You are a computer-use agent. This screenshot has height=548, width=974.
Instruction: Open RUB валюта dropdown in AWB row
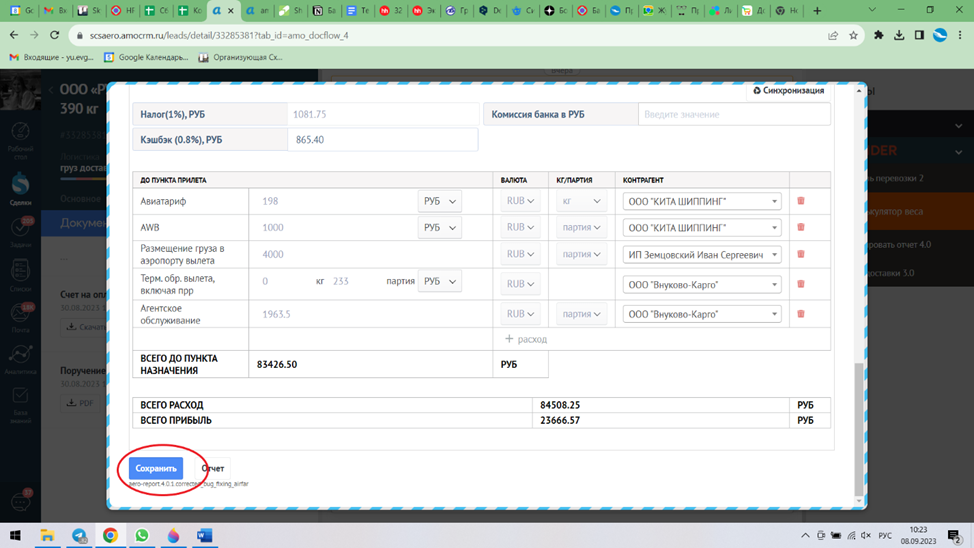520,227
